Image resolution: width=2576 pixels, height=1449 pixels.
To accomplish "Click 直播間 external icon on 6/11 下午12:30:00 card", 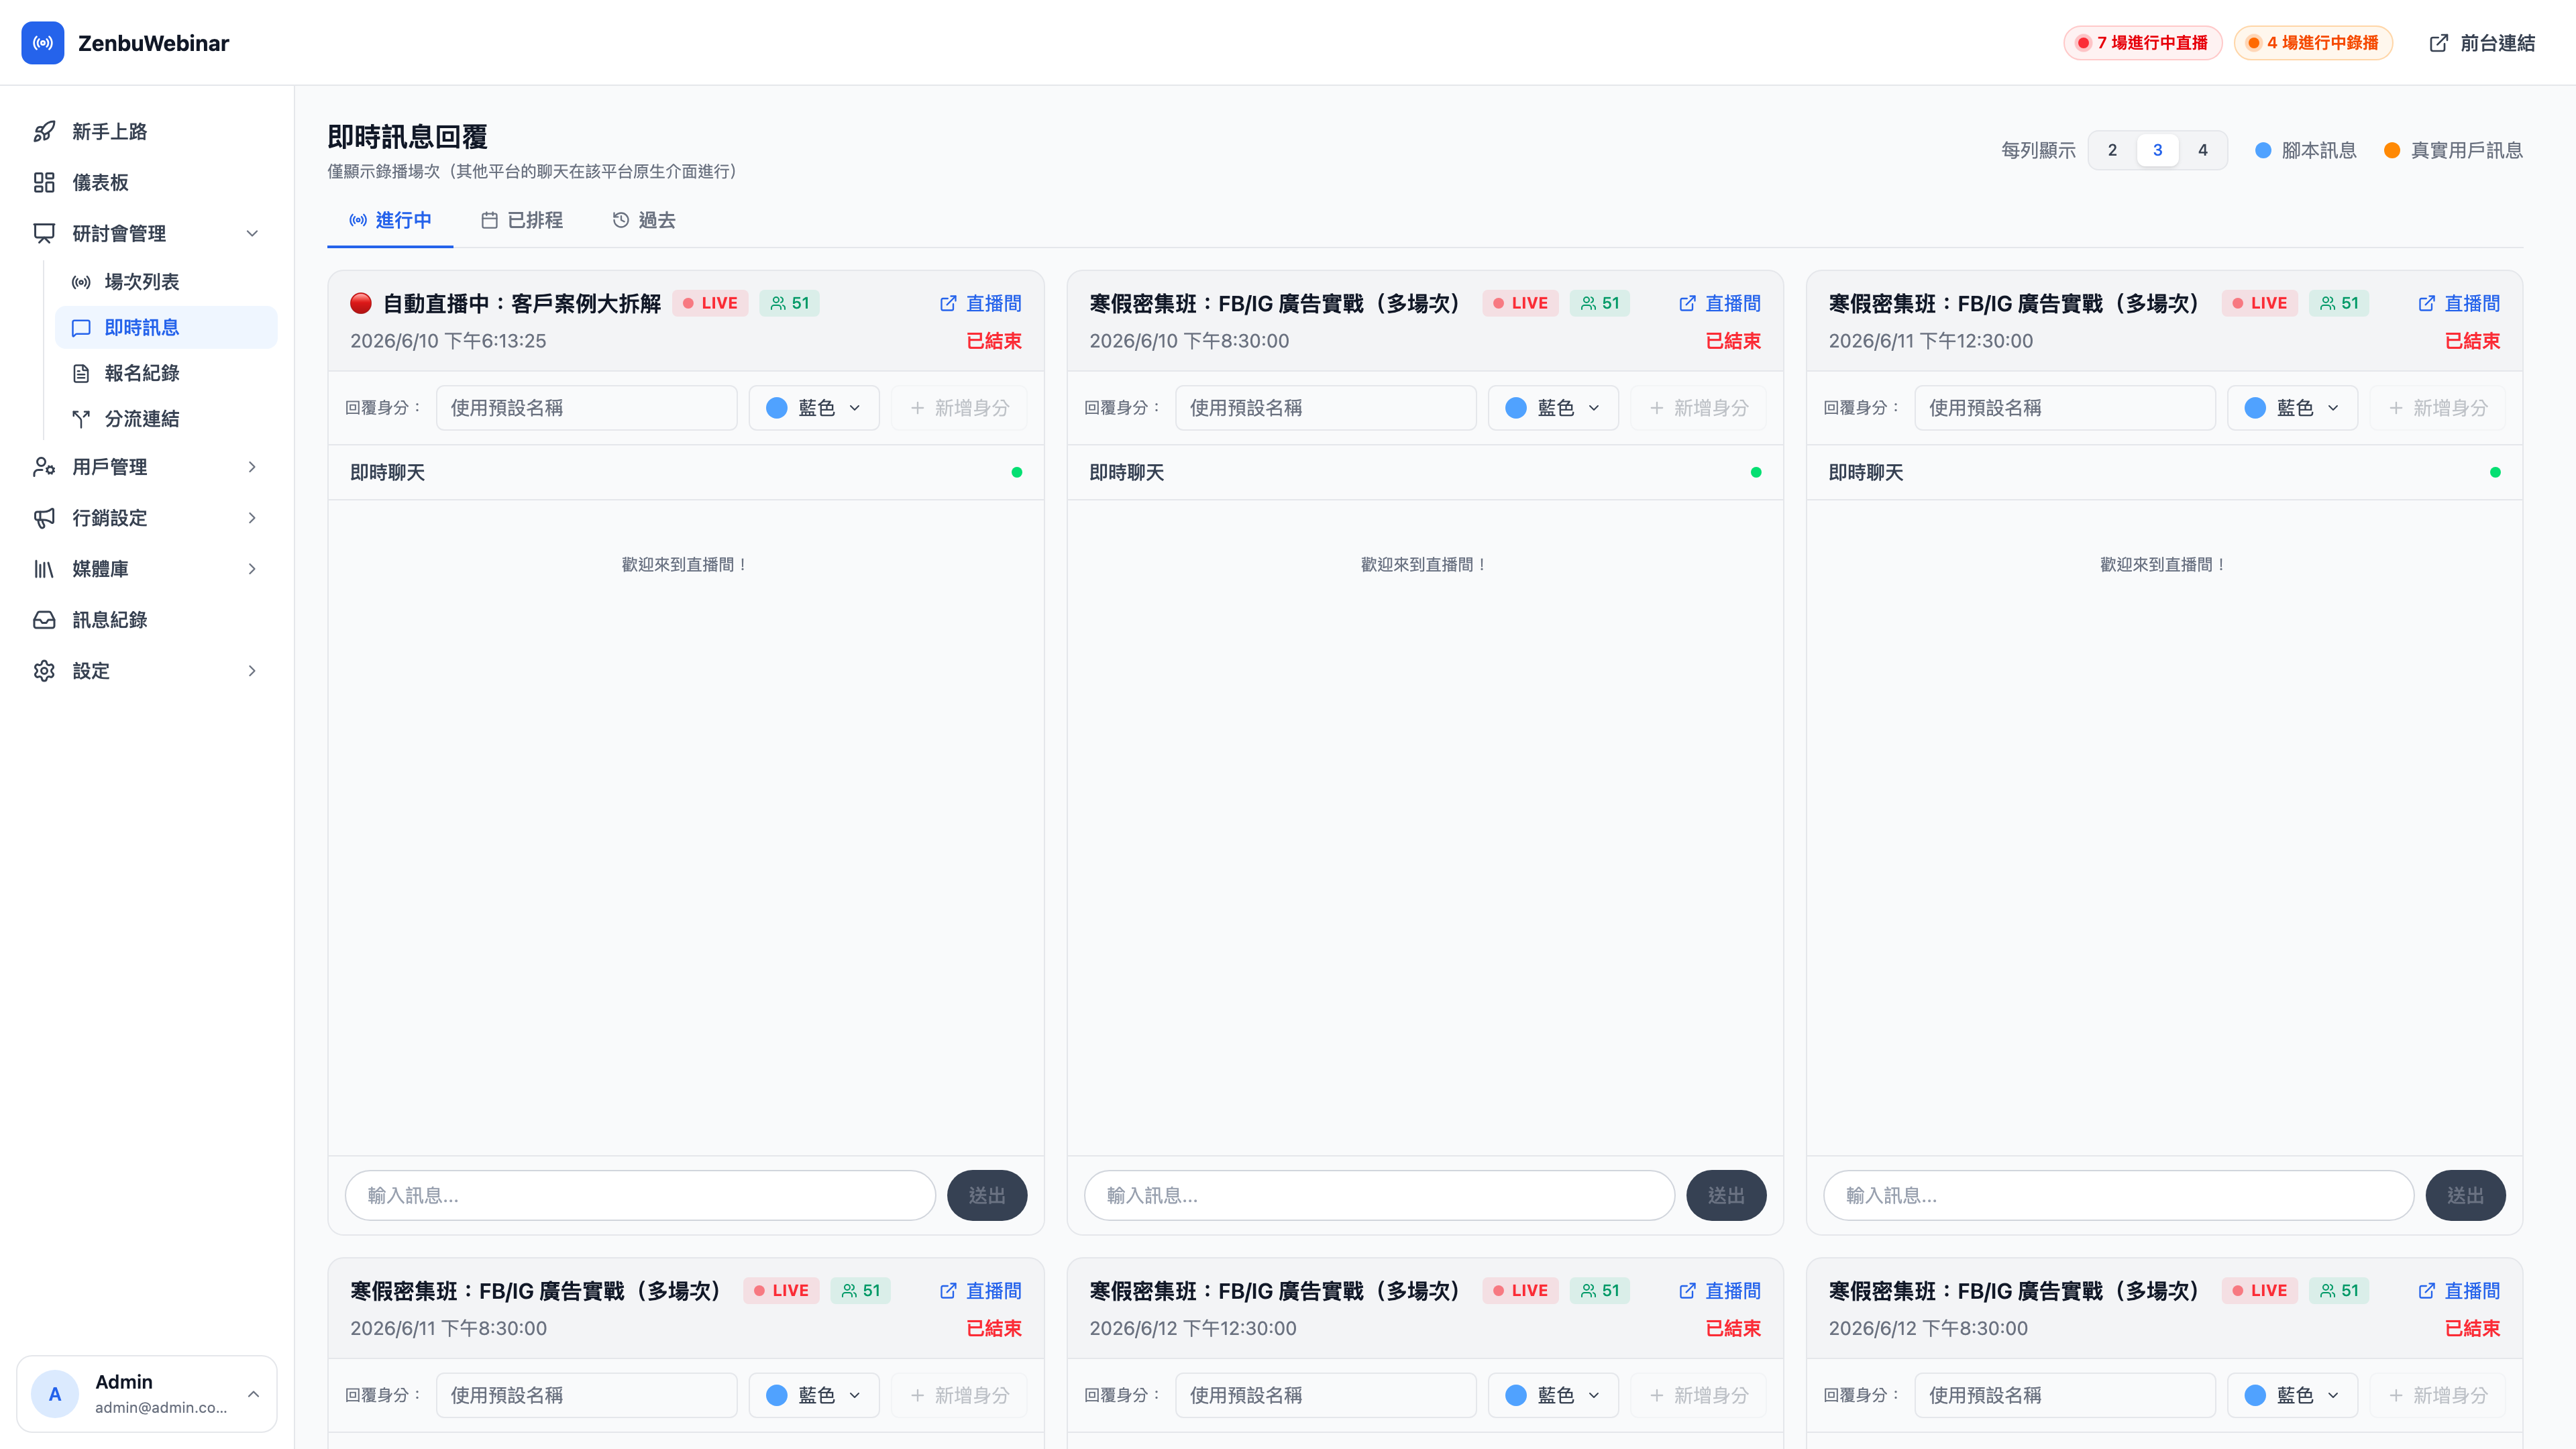I will click(2427, 303).
